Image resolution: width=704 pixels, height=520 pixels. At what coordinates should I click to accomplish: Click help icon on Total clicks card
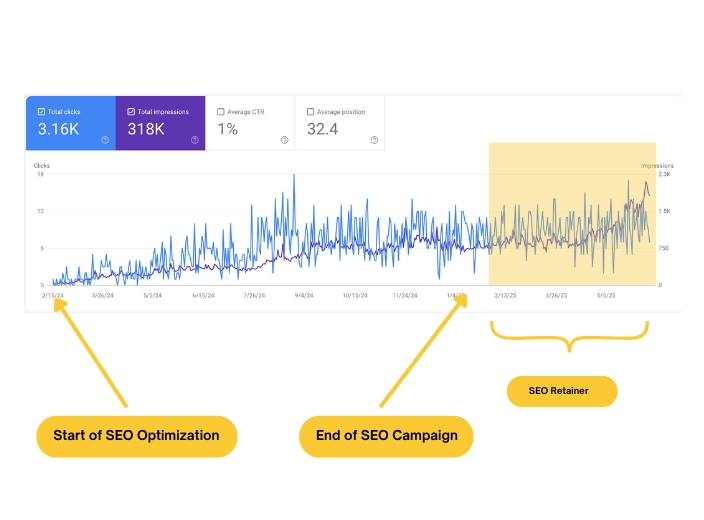tap(105, 140)
